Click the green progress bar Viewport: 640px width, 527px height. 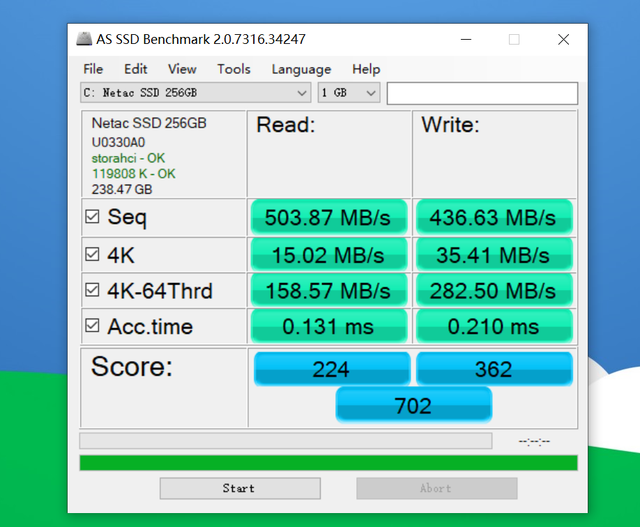click(329, 463)
